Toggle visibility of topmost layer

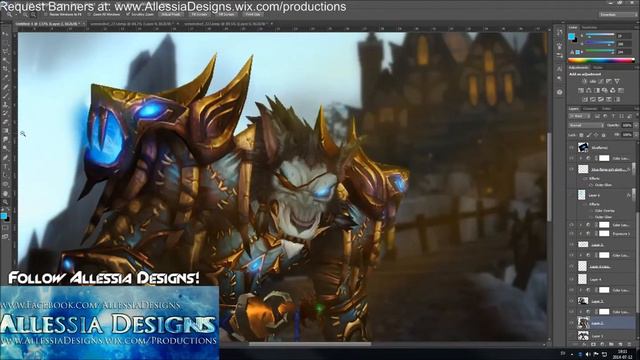[571, 148]
